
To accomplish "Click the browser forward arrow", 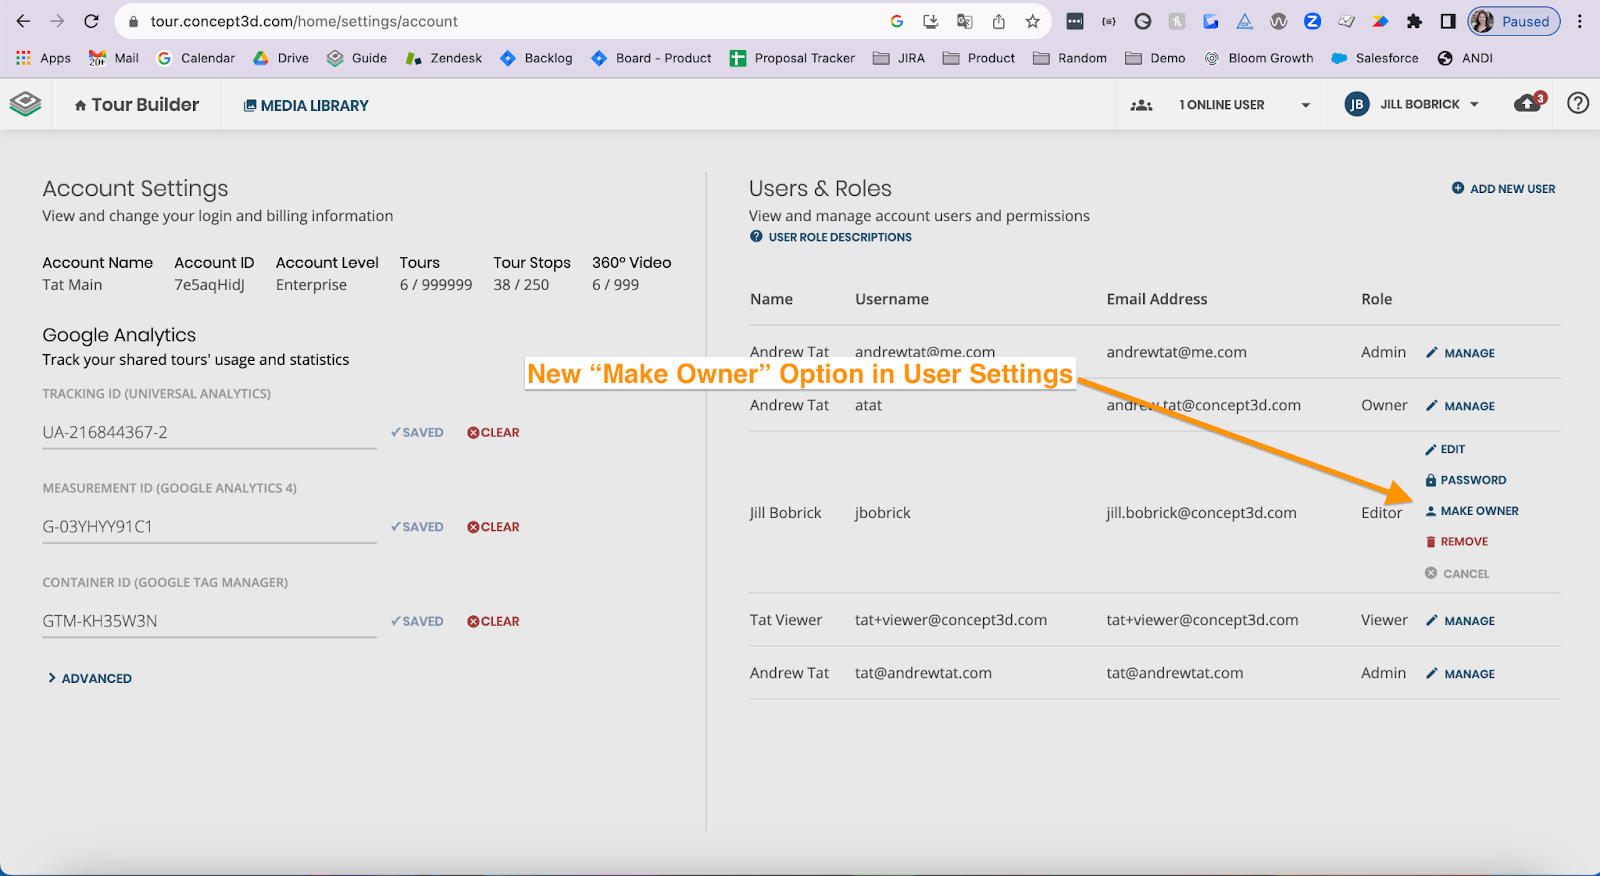I will [57, 21].
